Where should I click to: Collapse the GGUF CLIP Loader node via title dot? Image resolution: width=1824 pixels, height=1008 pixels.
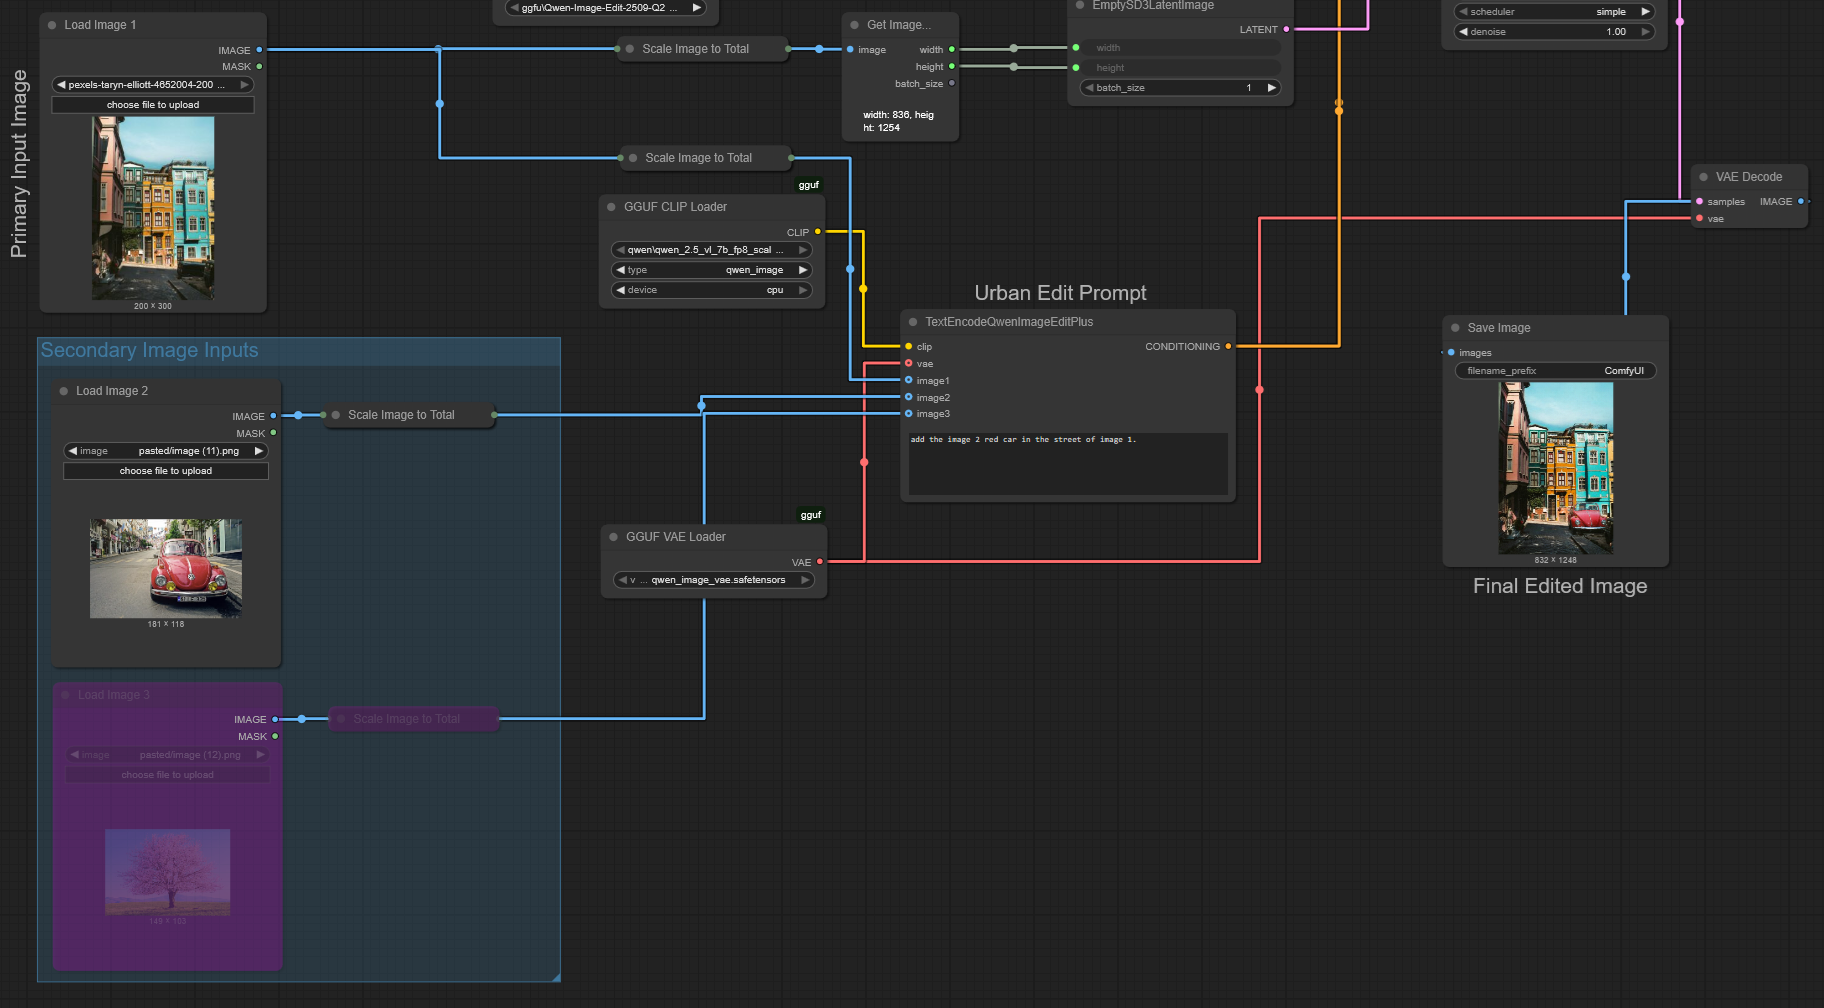pyautogui.click(x=612, y=207)
